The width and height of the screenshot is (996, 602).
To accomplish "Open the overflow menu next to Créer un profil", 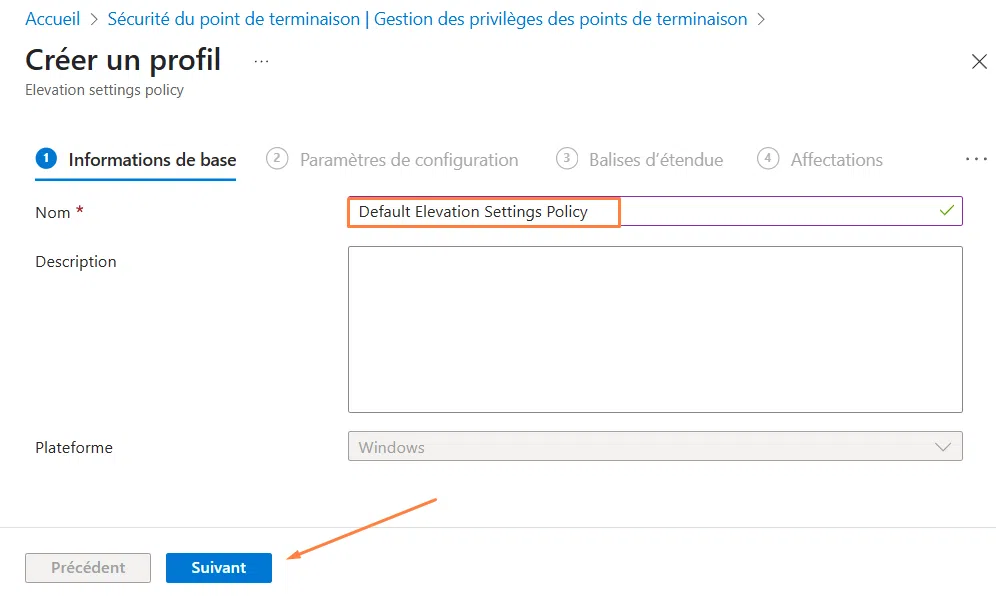I will (261, 60).
